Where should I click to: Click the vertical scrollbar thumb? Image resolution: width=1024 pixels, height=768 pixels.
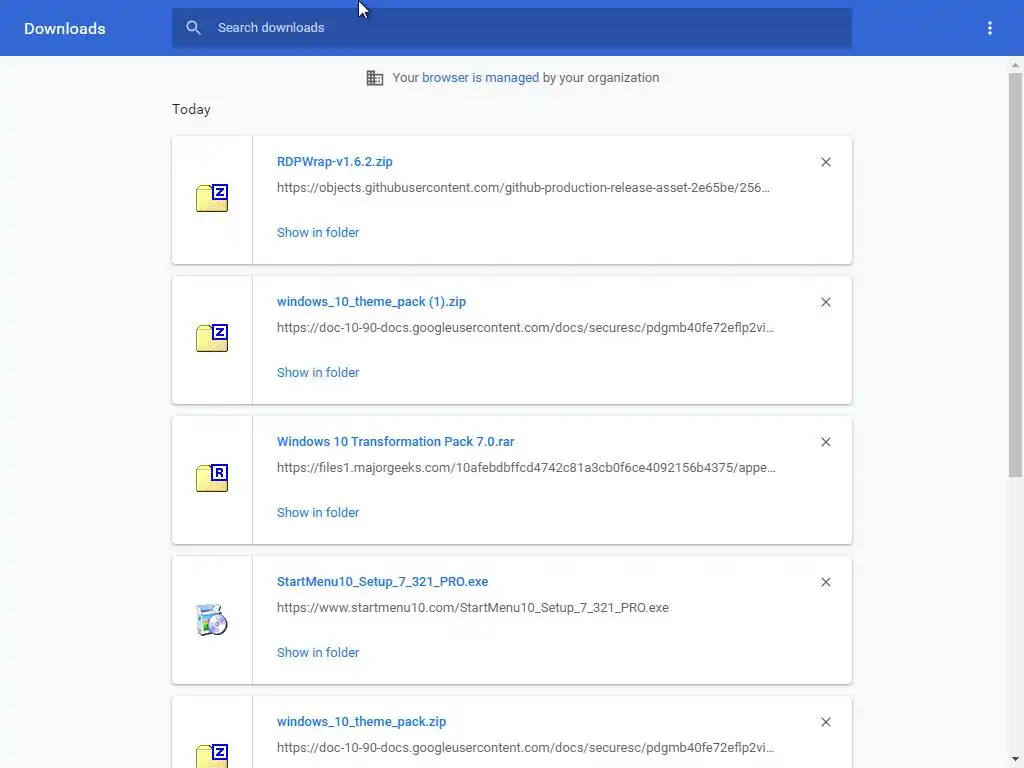click(1015, 274)
